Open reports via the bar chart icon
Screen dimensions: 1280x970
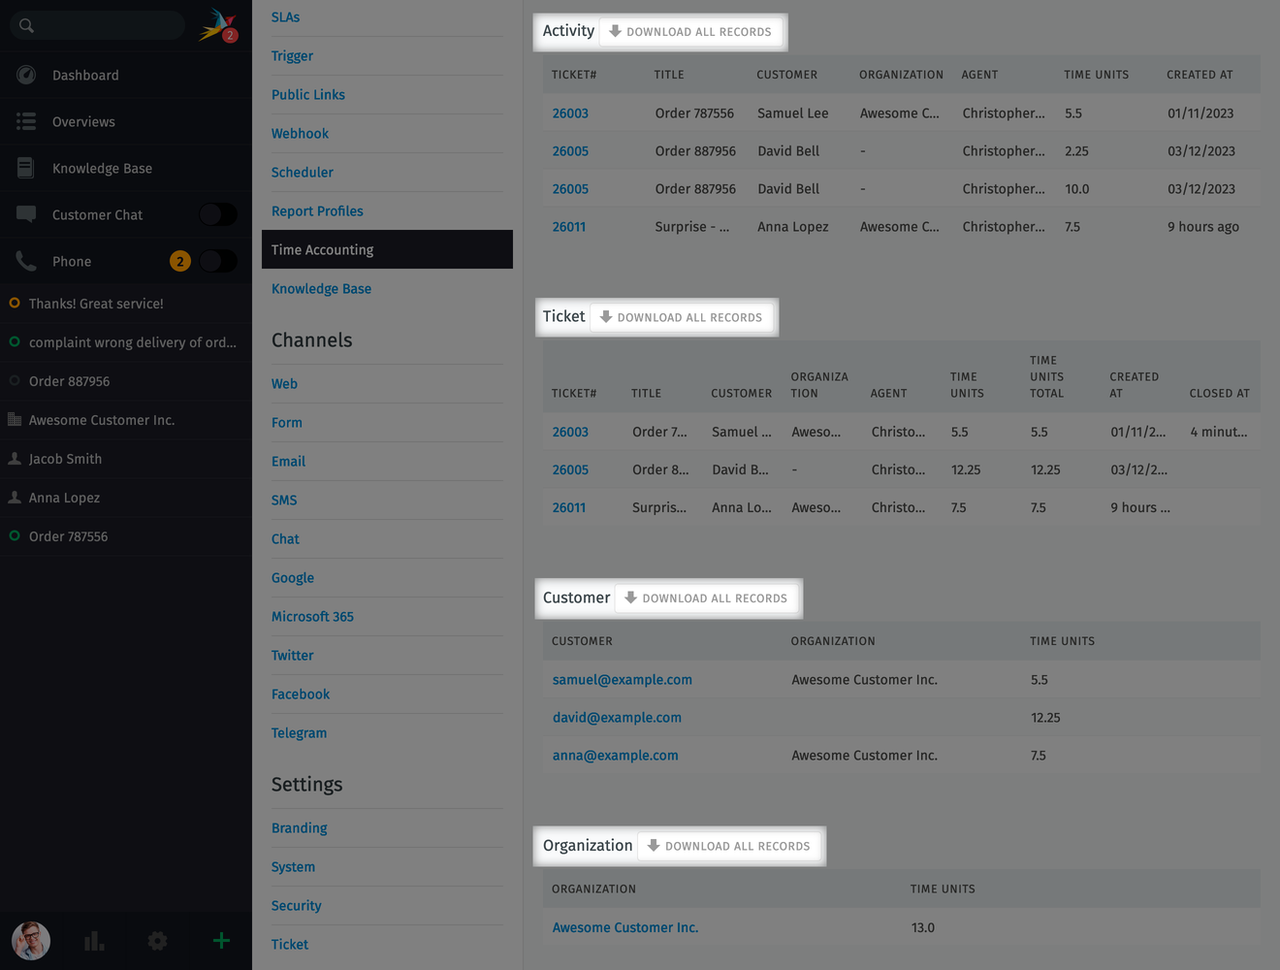(x=93, y=941)
